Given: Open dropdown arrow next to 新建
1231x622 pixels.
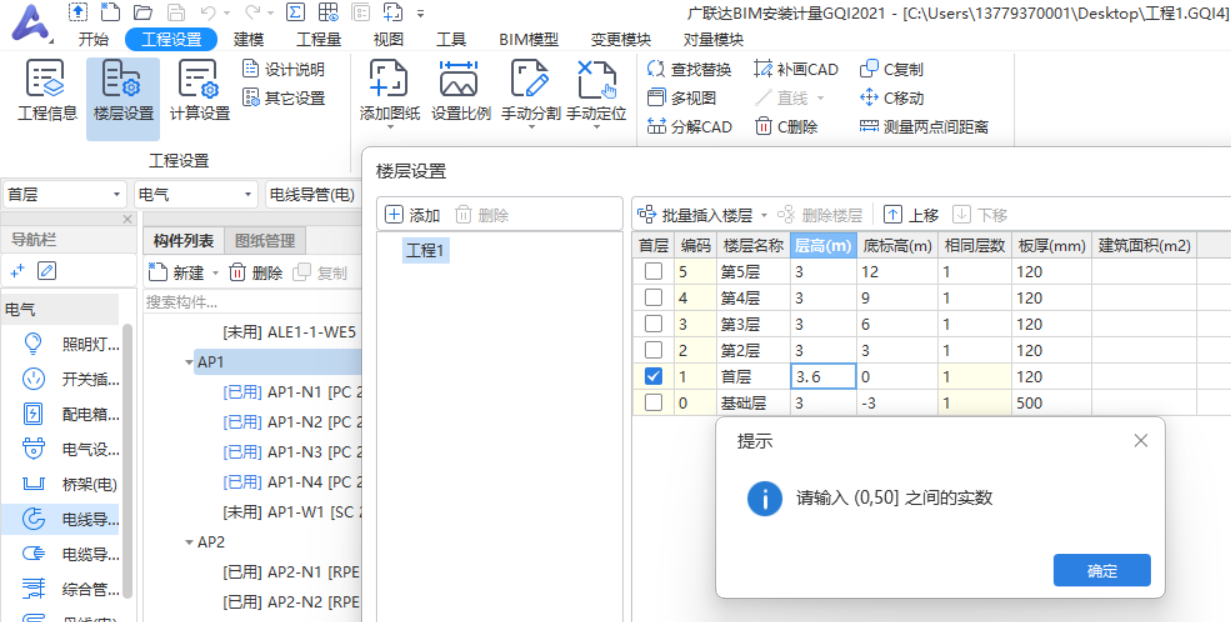Looking at the screenshot, I should click(214, 273).
